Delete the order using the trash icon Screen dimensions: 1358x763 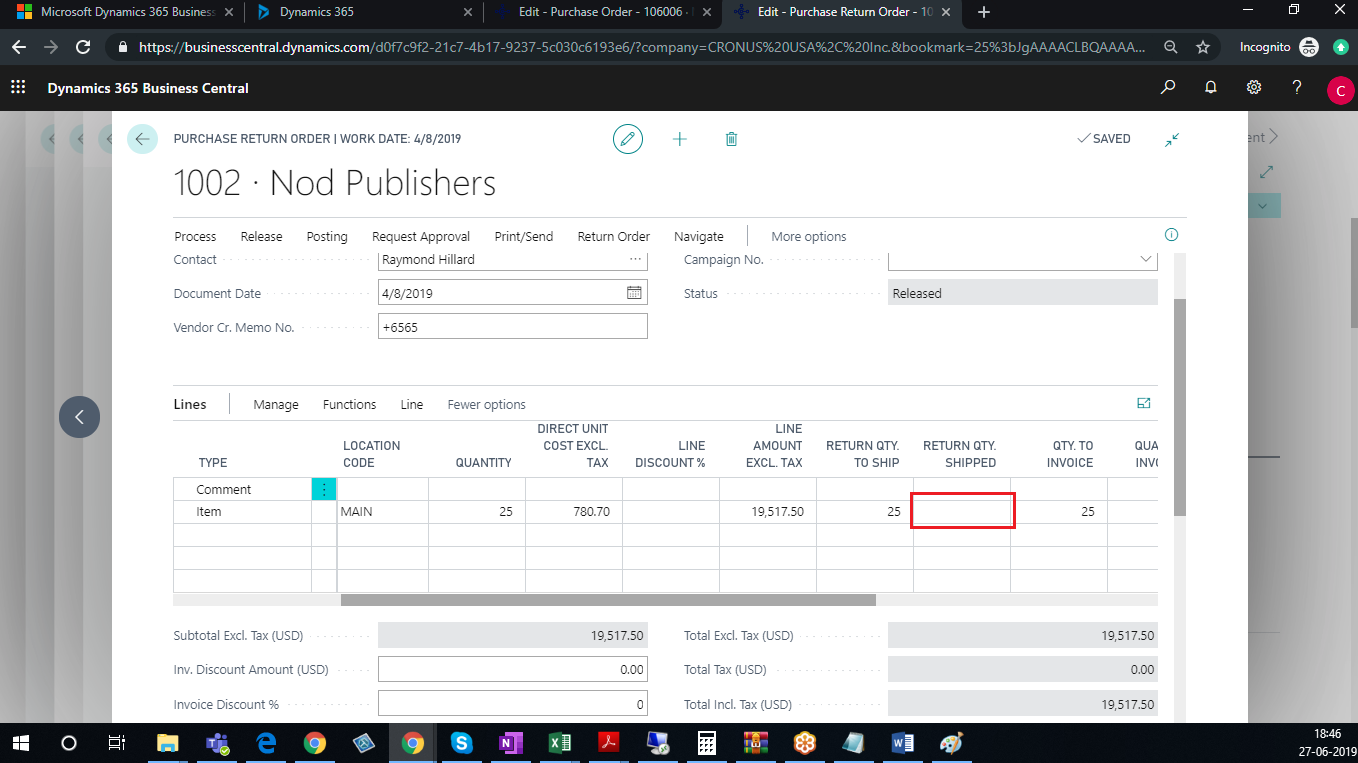pos(731,139)
